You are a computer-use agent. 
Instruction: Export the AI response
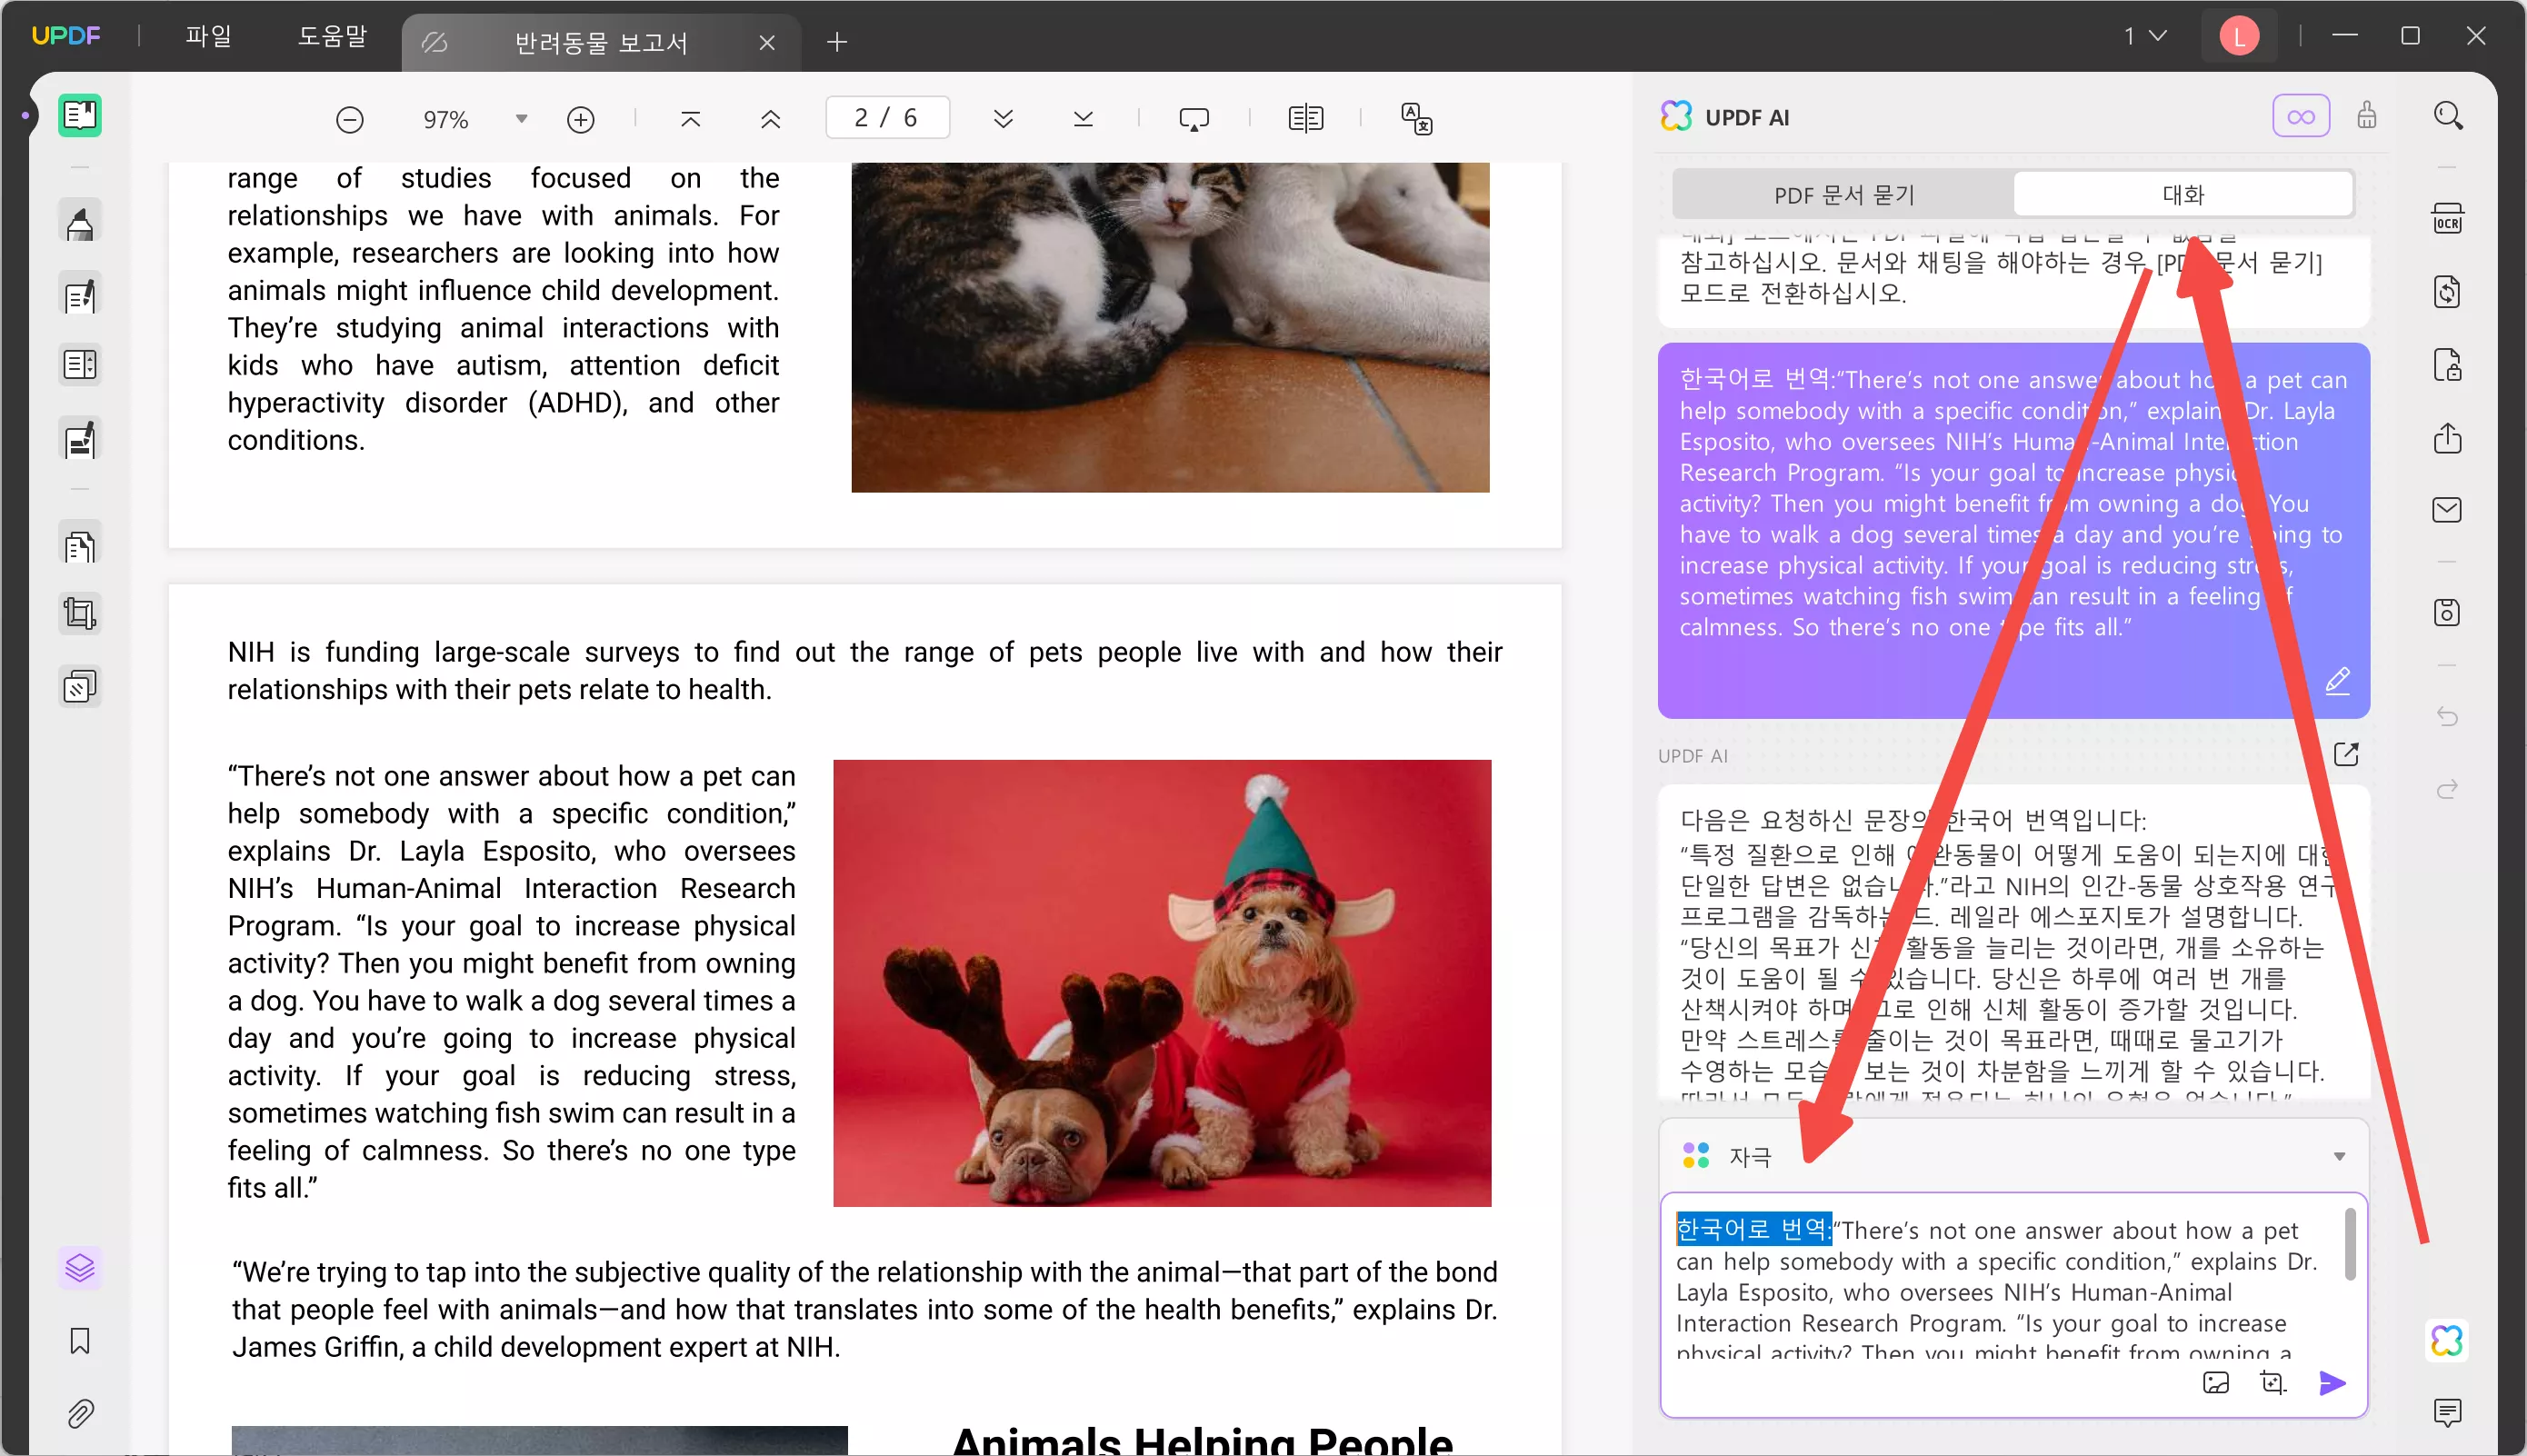[2346, 754]
